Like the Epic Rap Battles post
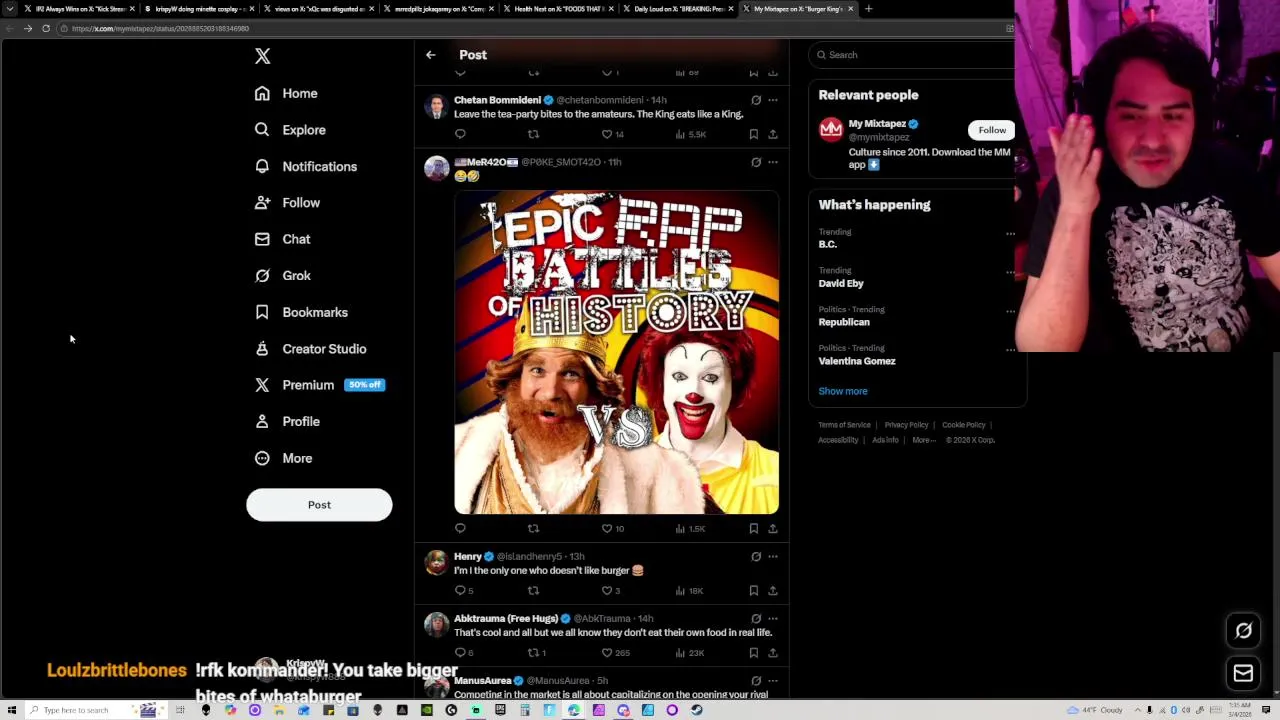 [x=613, y=528]
